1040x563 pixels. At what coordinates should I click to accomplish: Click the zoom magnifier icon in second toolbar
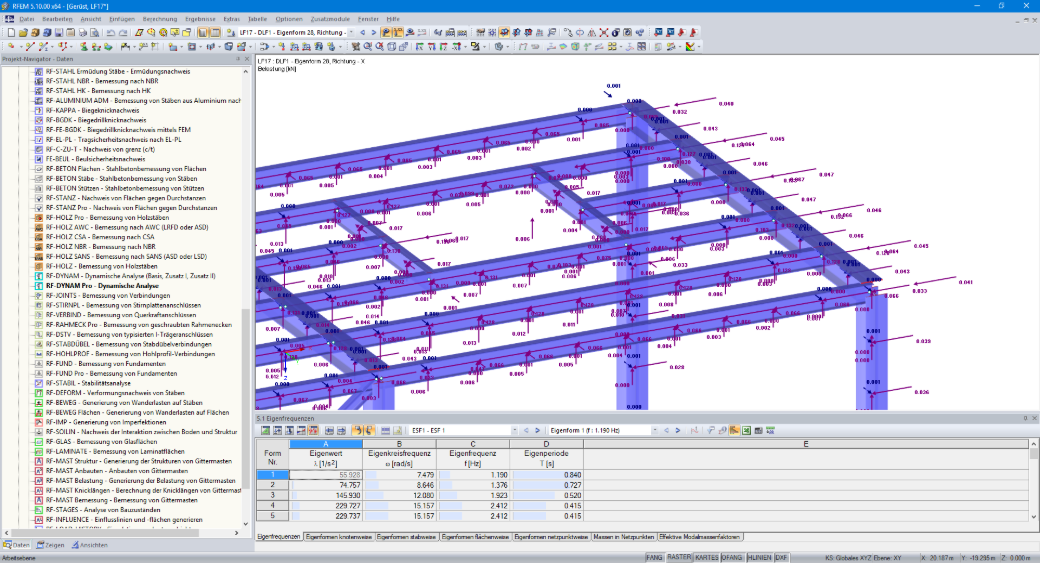[367, 46]
